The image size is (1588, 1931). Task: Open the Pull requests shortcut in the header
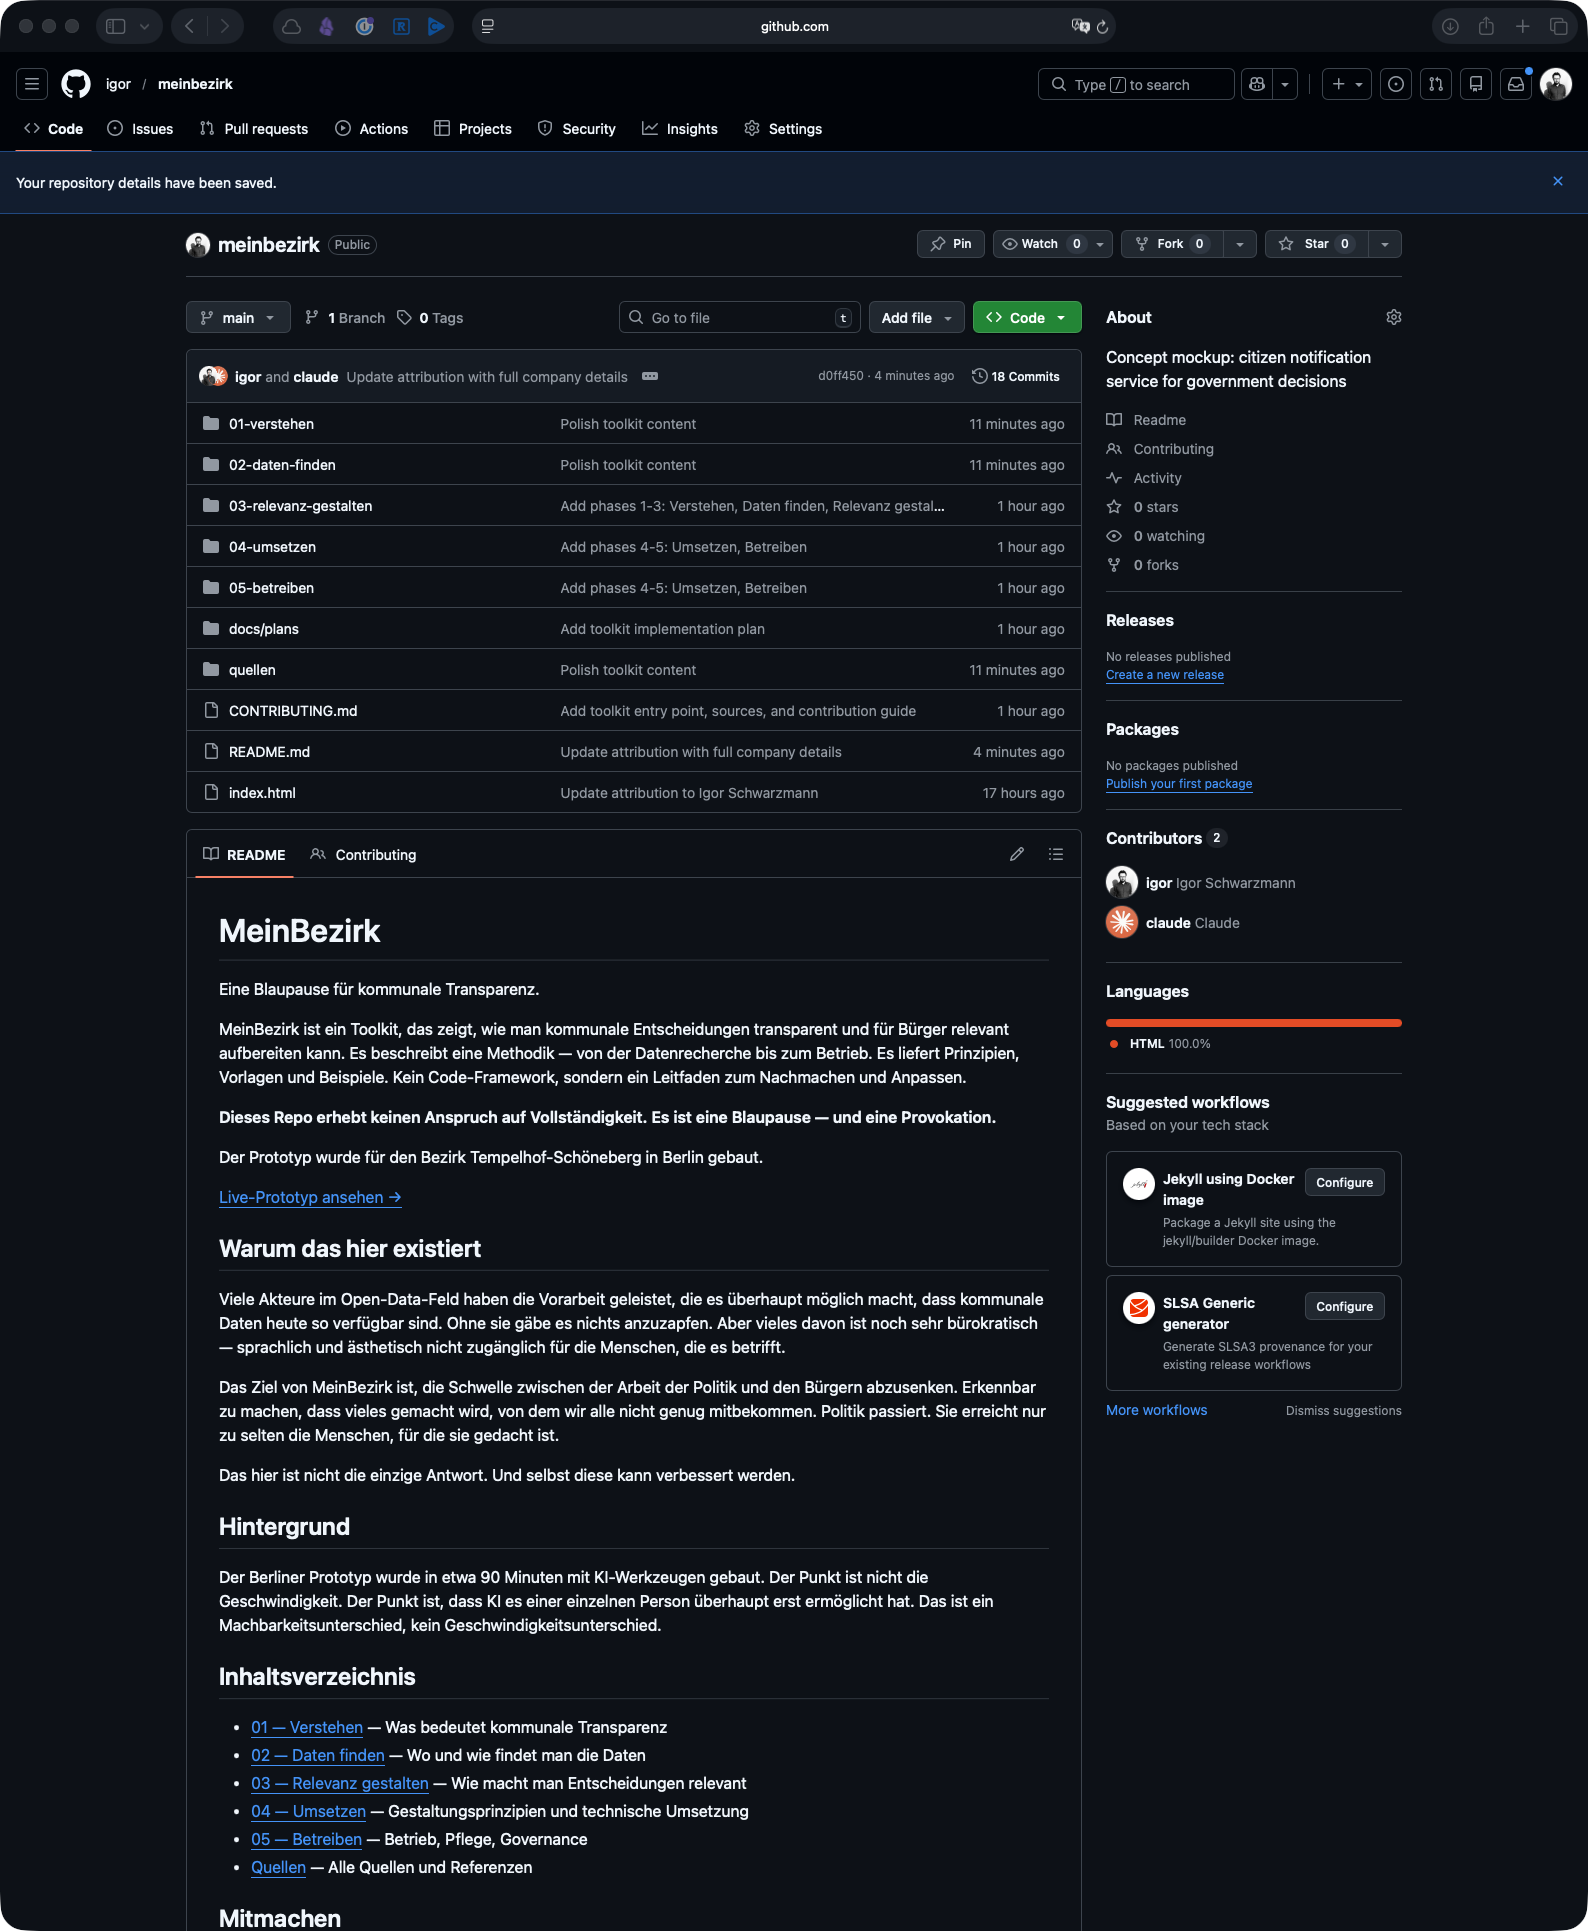click(1436, 84)
